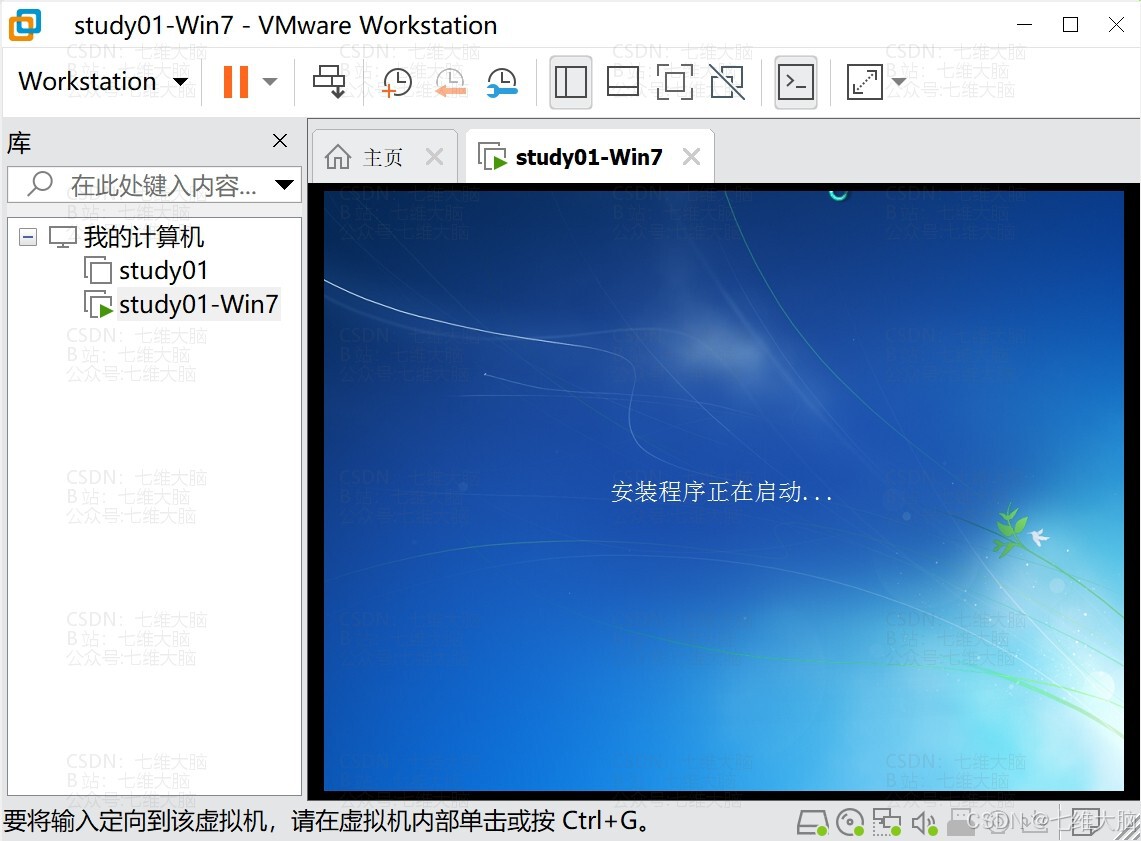Switch to Unity mode
The image size is (1141, 841).
[727, 81]
